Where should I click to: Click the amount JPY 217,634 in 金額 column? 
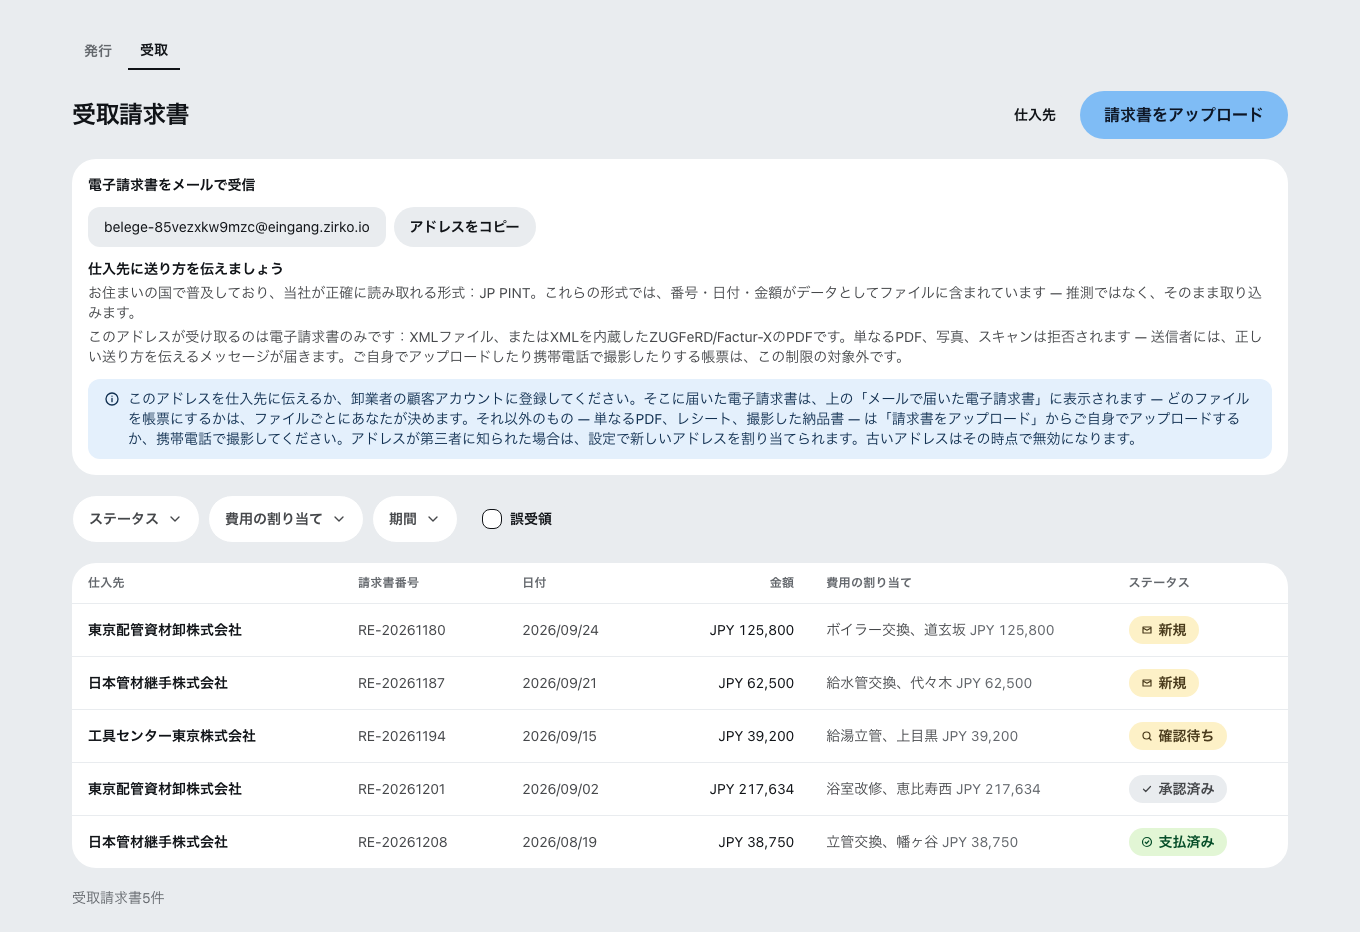tap(752, 789)
